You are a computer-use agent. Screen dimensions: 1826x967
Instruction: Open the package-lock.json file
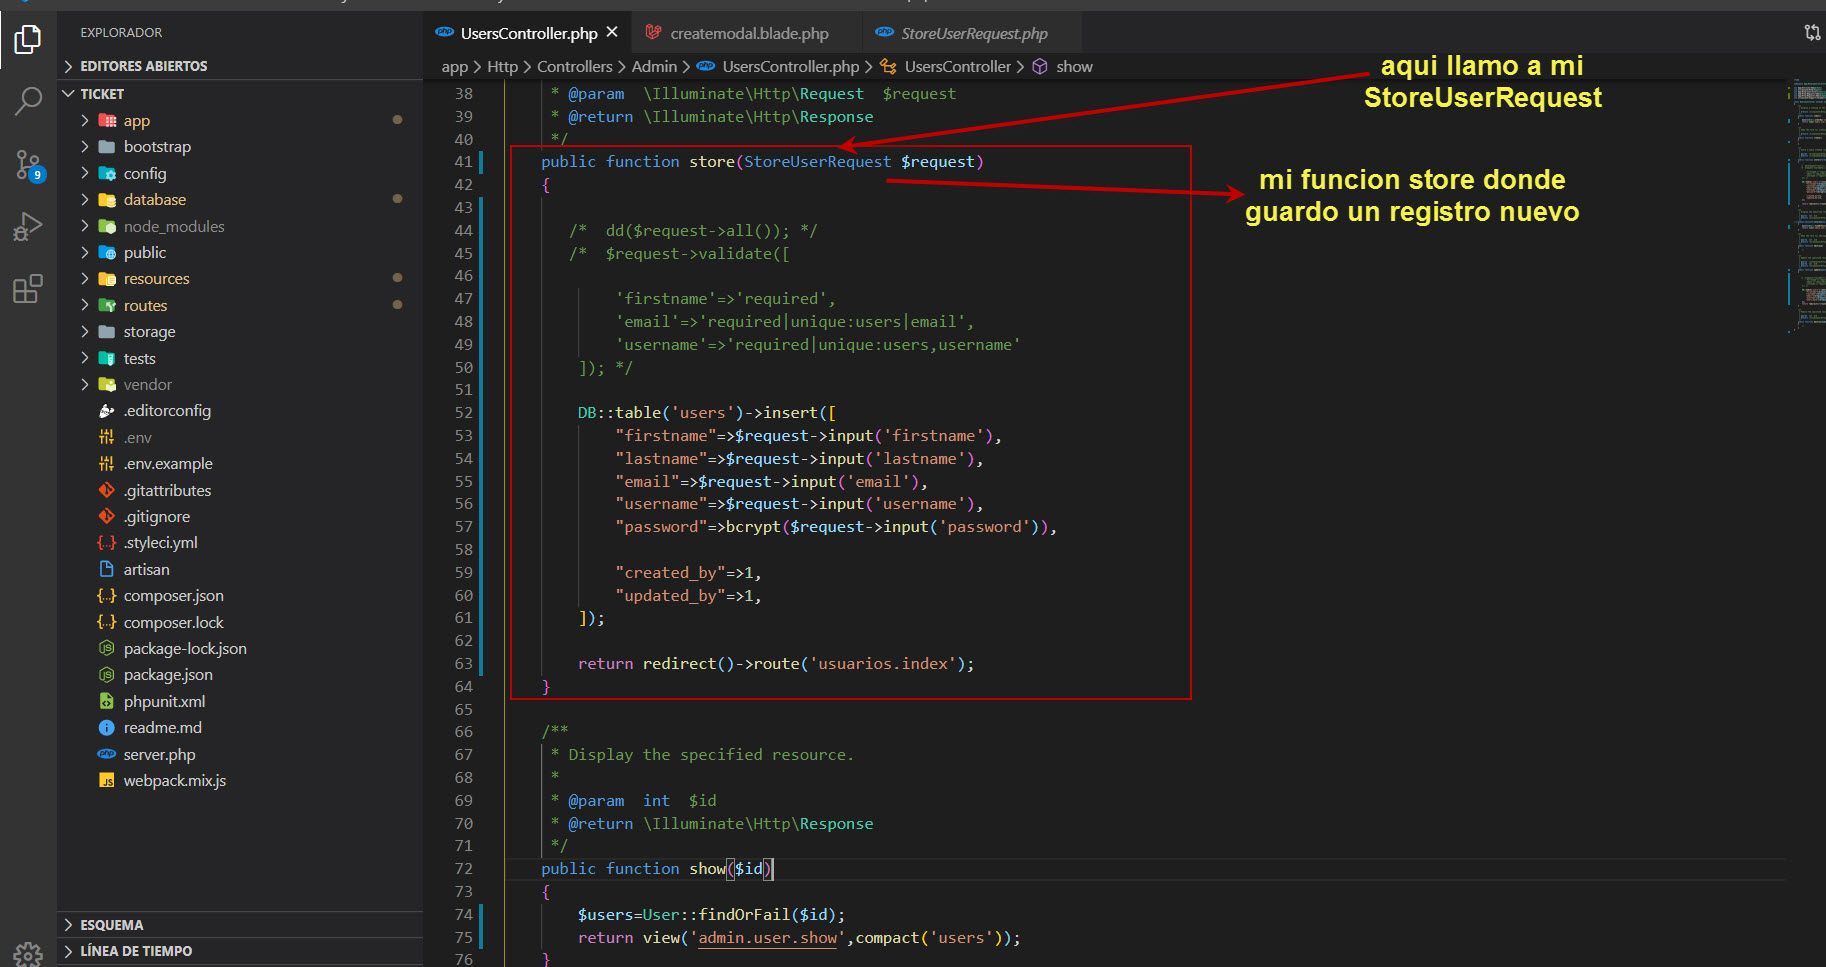point(240,648)
